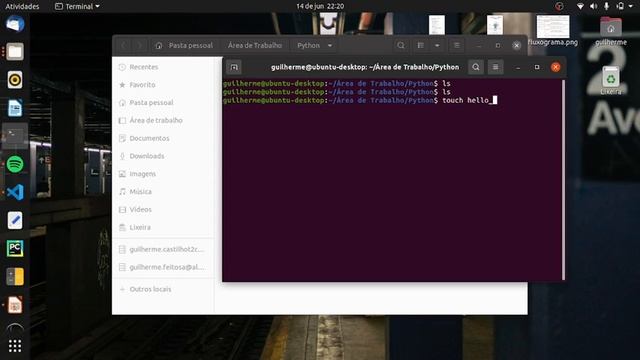Open Thunderbird mail from the dock
The height and width of the screenshot is (360, 640).
pyautogui.click(x=15, y=24)
